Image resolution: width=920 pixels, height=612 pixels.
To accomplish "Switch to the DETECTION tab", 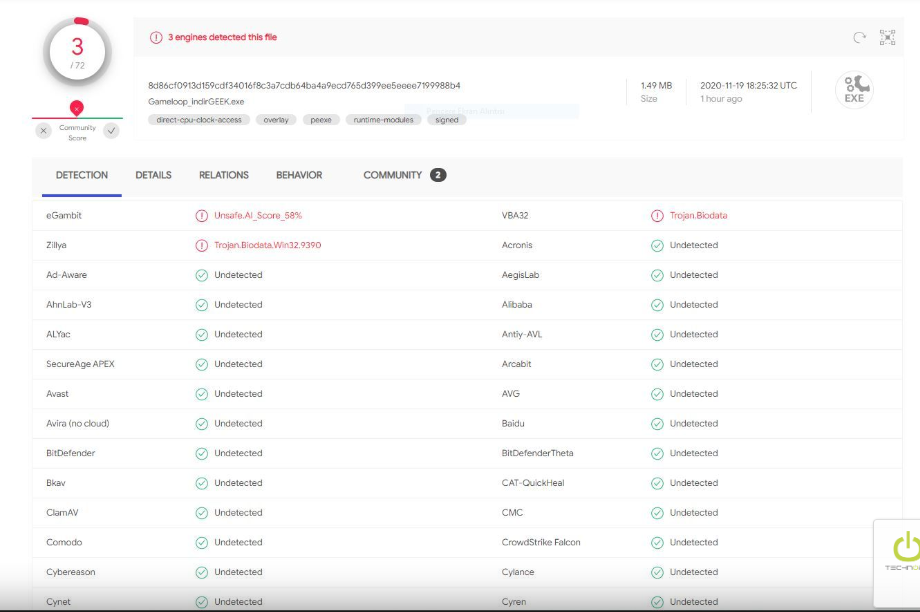I will coord(82,175).
